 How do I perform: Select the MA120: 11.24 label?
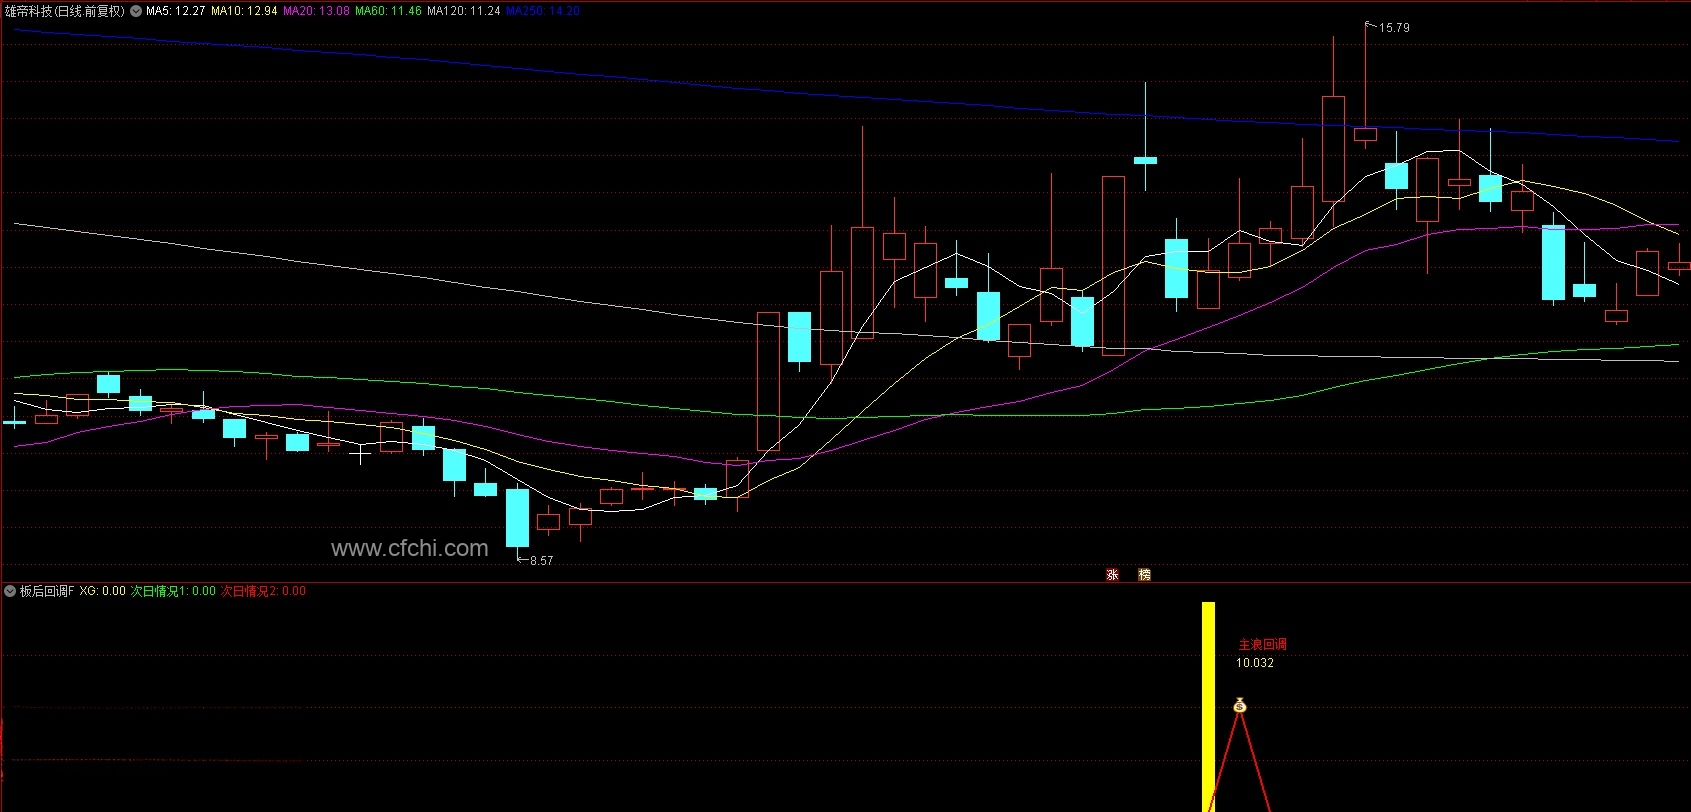click(463, 11)
